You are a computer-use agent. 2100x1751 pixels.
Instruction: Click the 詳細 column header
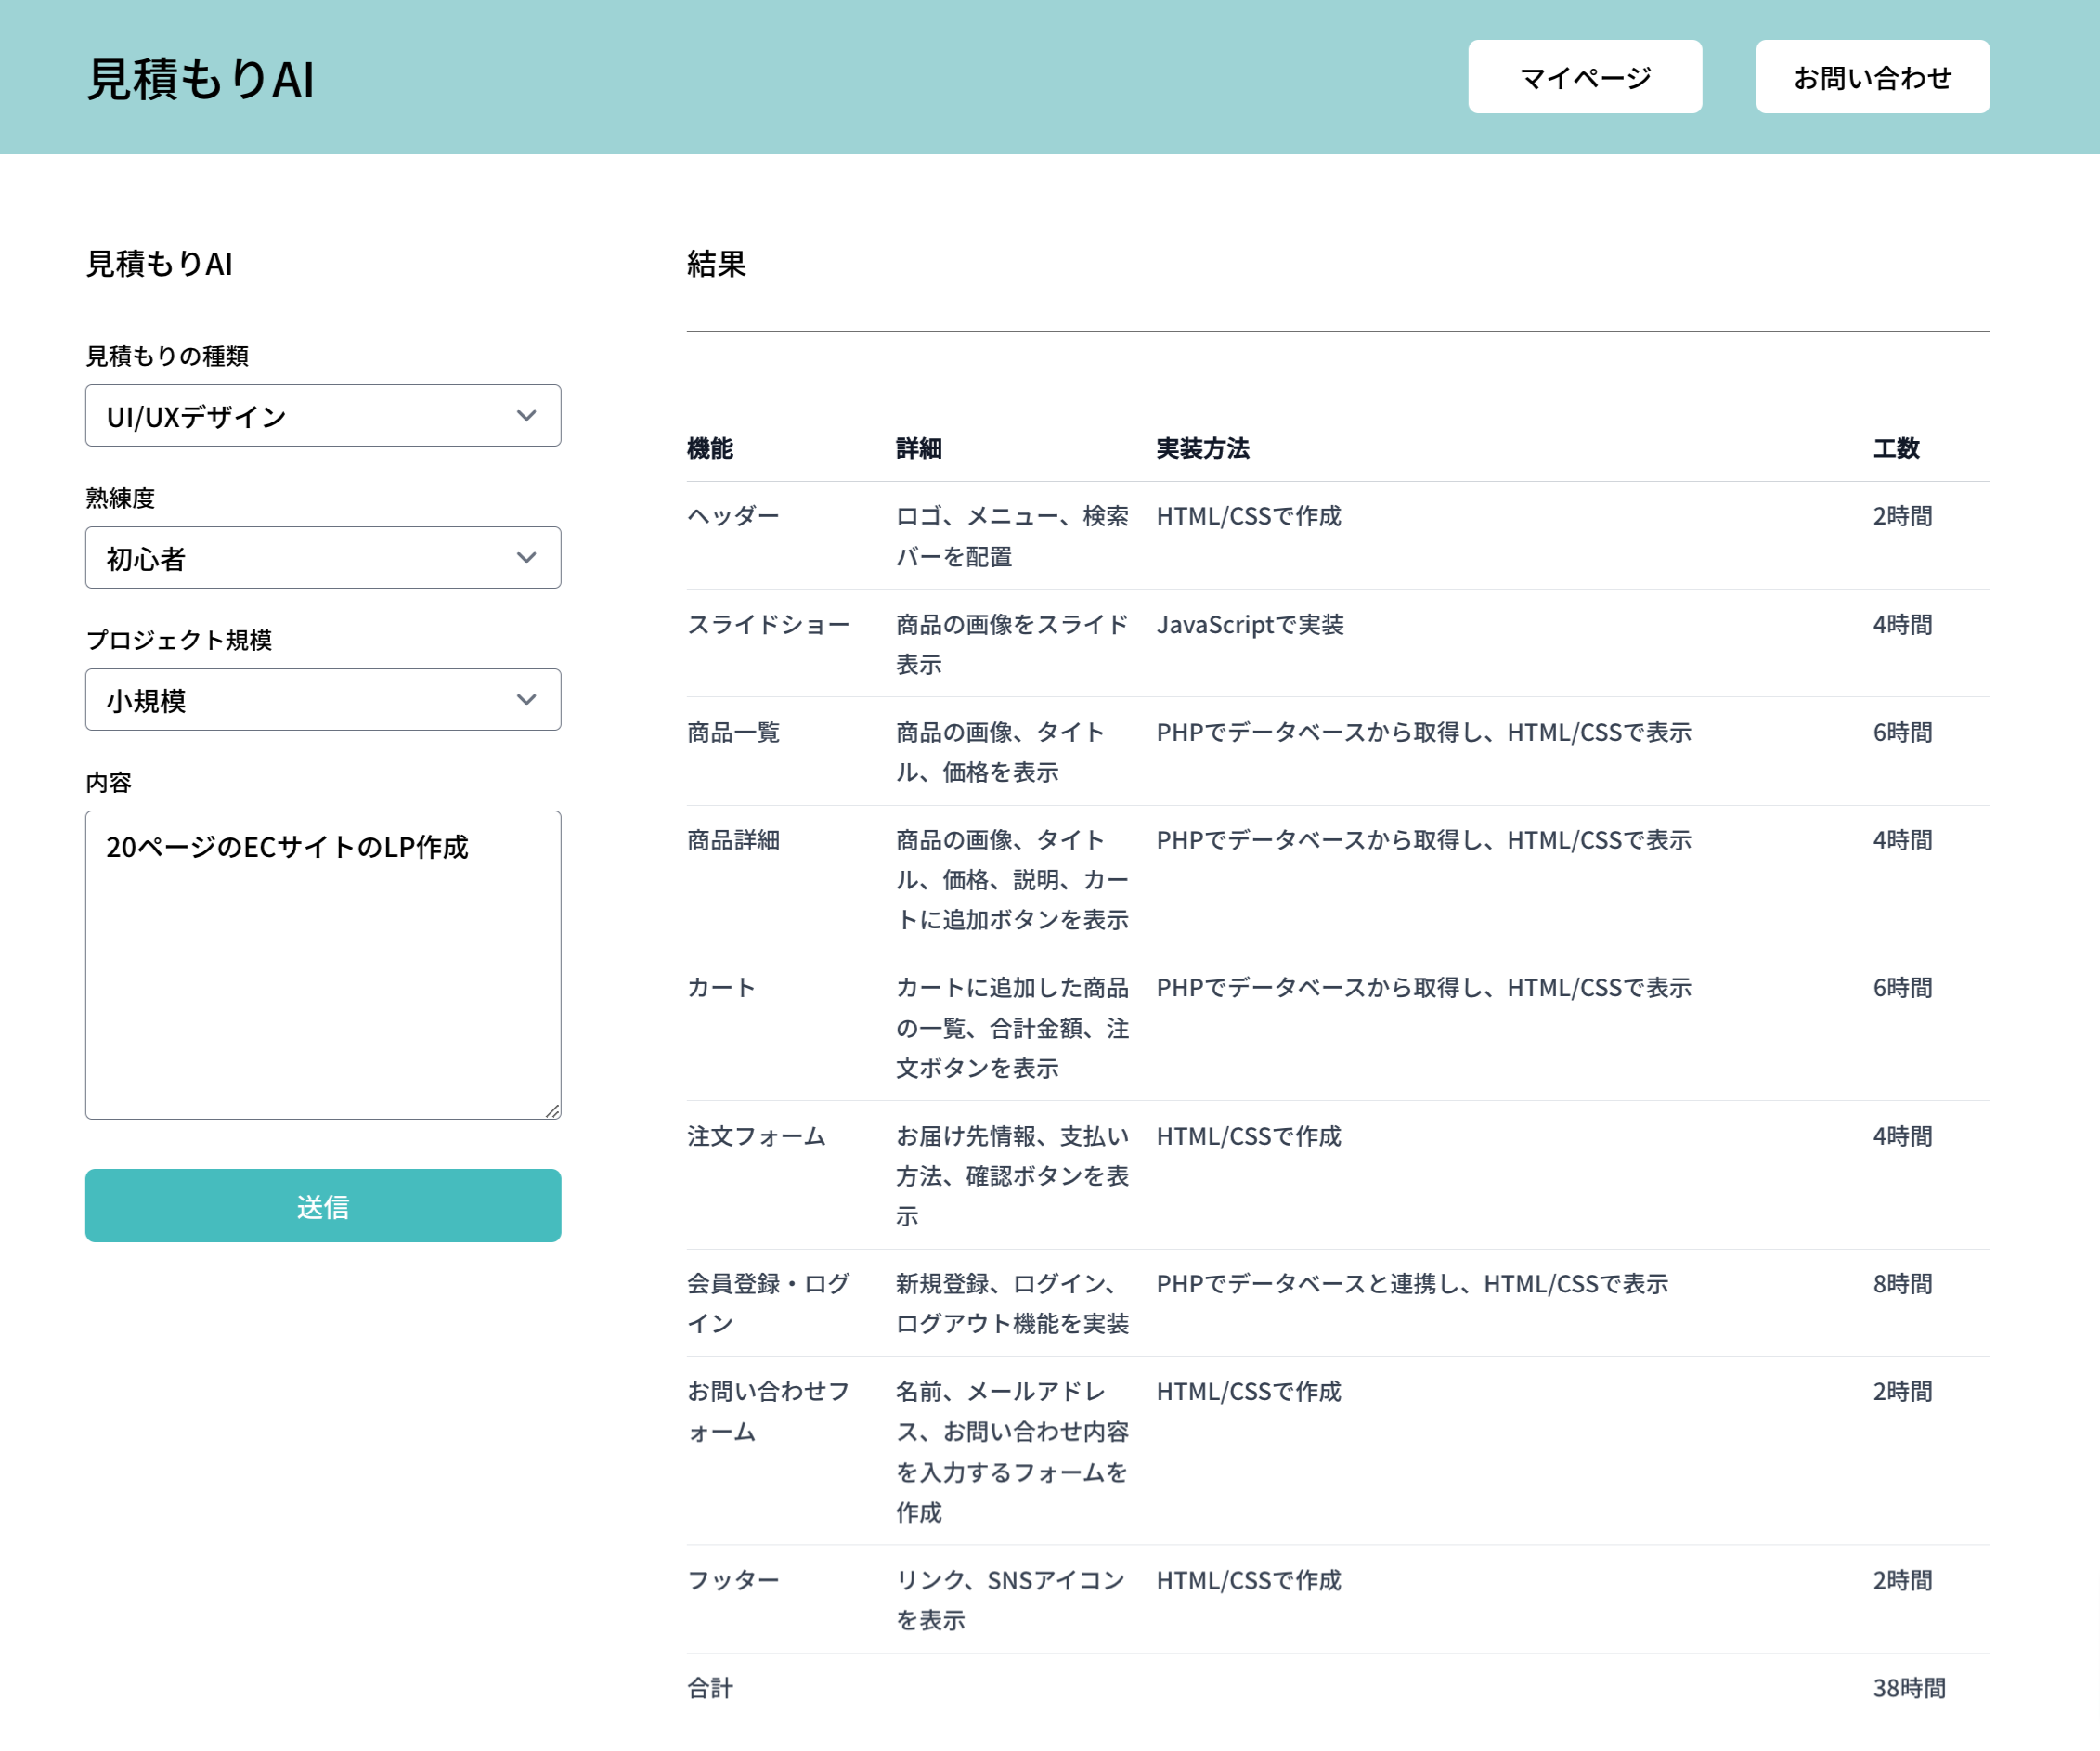point(920,449)
